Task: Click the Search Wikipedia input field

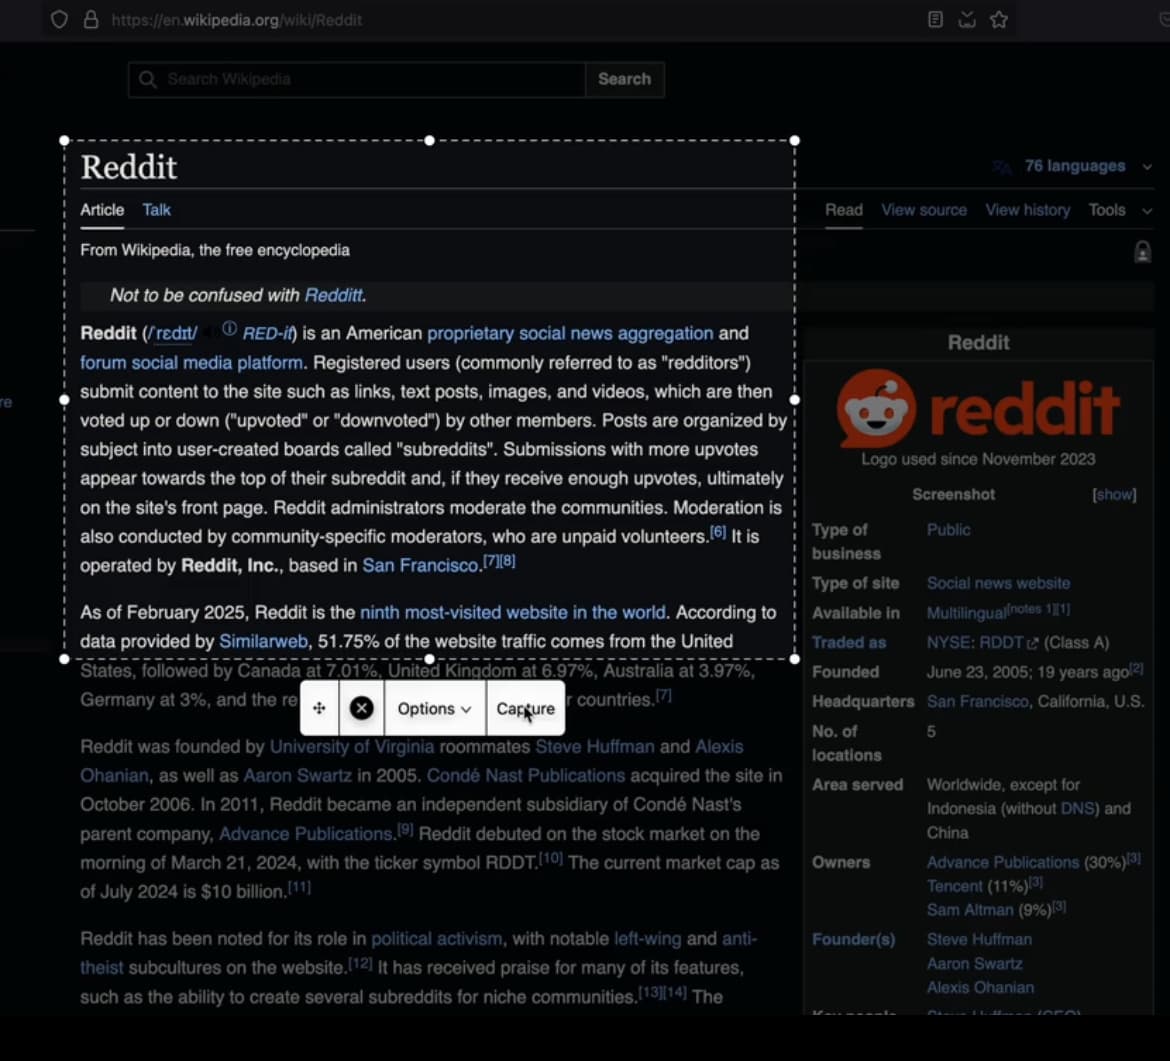Action: pos(358,79)
